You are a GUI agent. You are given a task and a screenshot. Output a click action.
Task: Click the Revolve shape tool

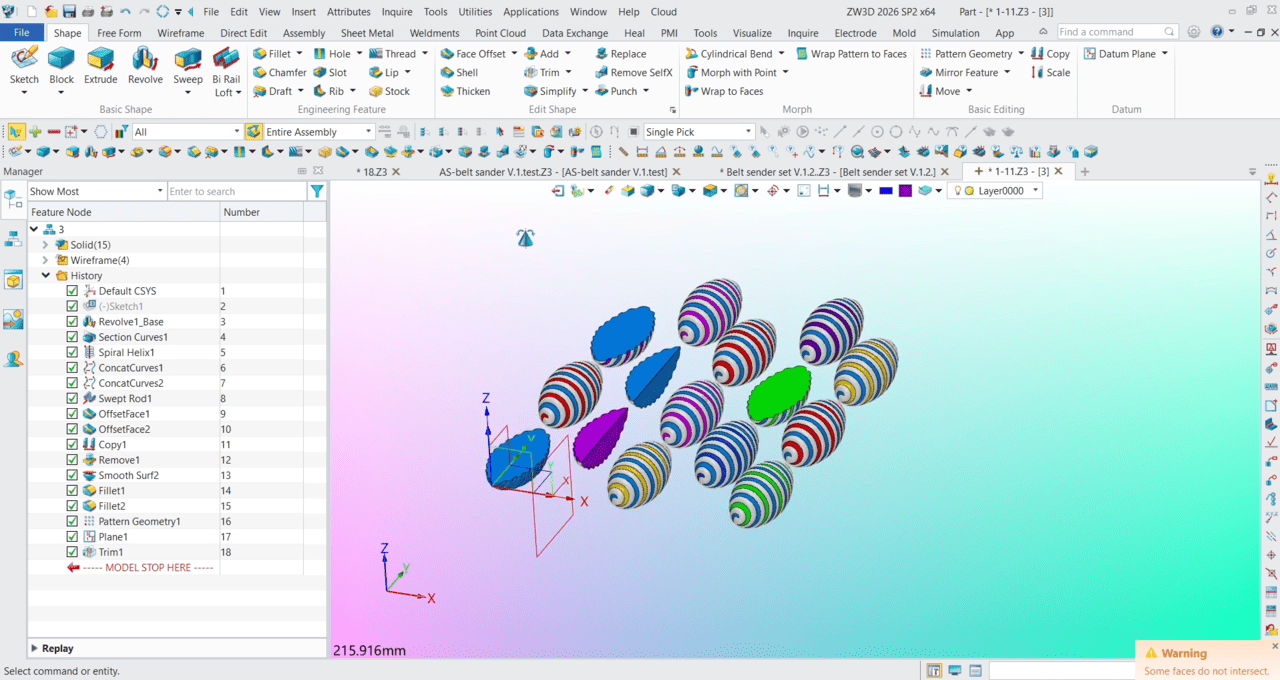145,66
